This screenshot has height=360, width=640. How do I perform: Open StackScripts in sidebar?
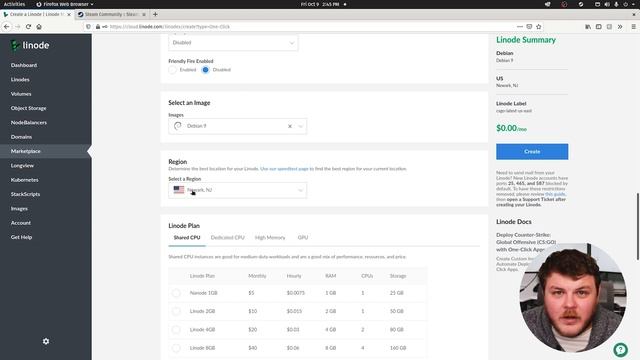point(26,194)
